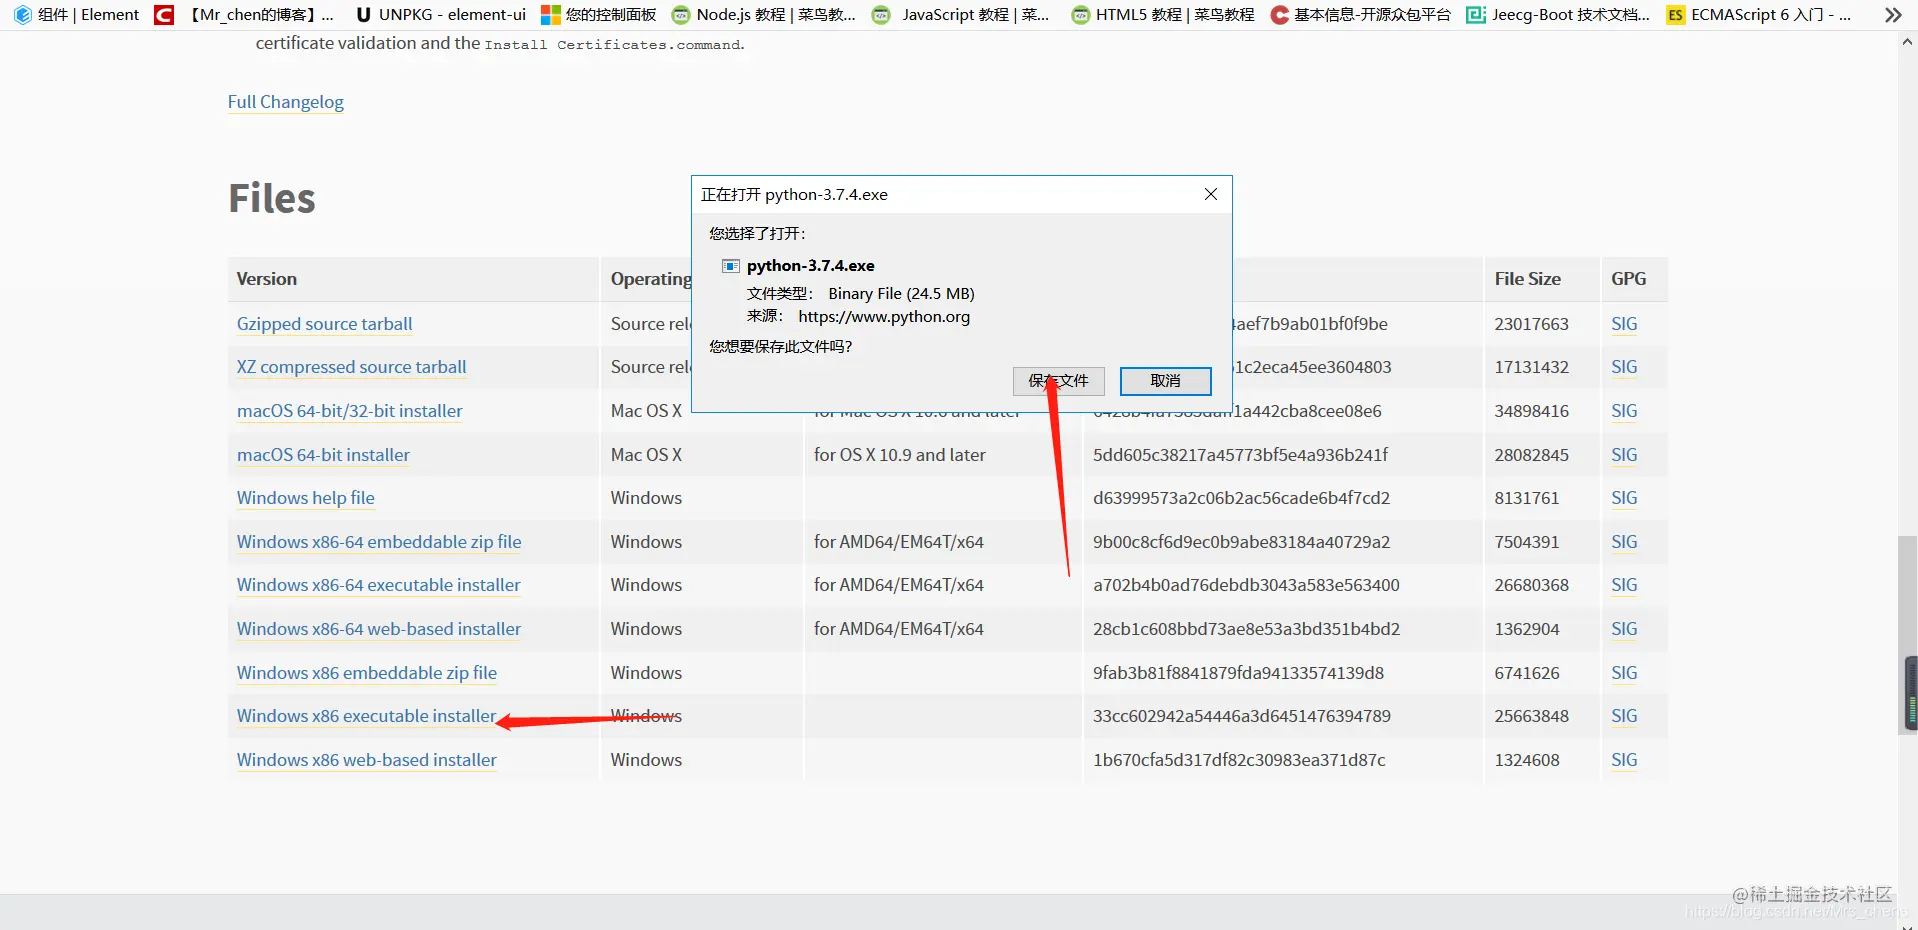Open SIG for Windows x86 embeddable zip

tap(1624, 673)
